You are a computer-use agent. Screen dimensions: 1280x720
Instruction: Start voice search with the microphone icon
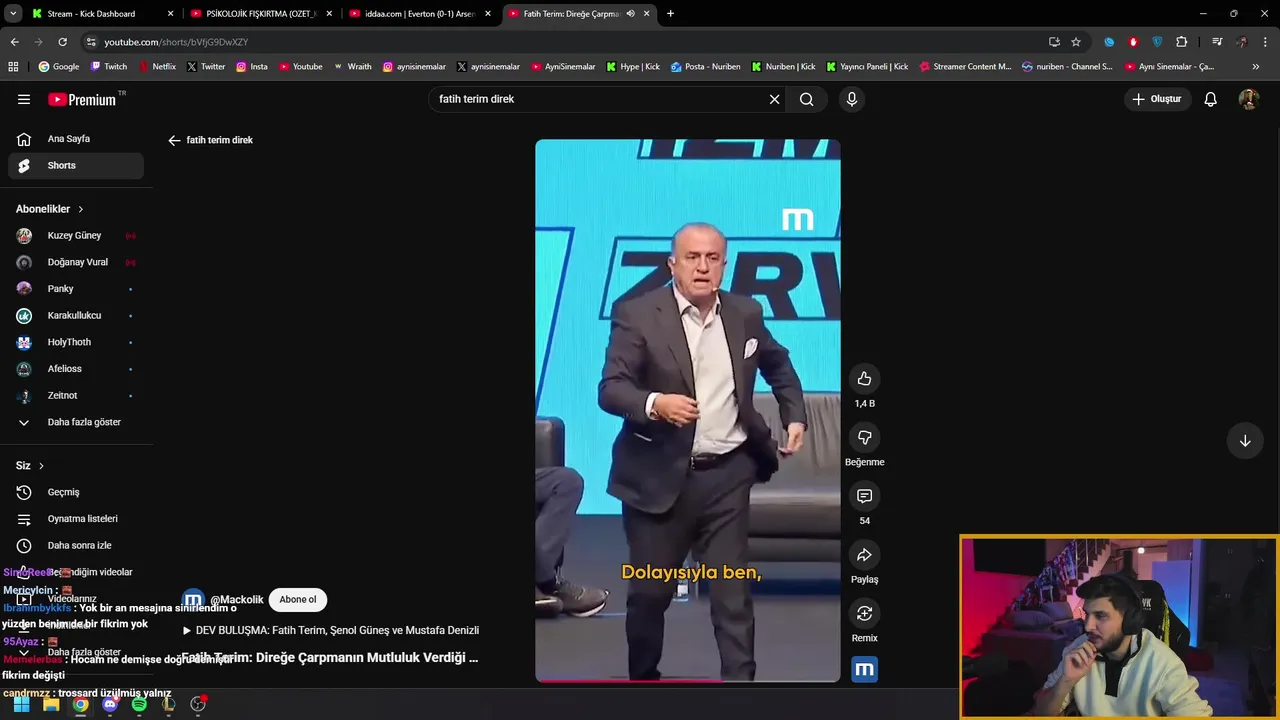click(851, 99)
